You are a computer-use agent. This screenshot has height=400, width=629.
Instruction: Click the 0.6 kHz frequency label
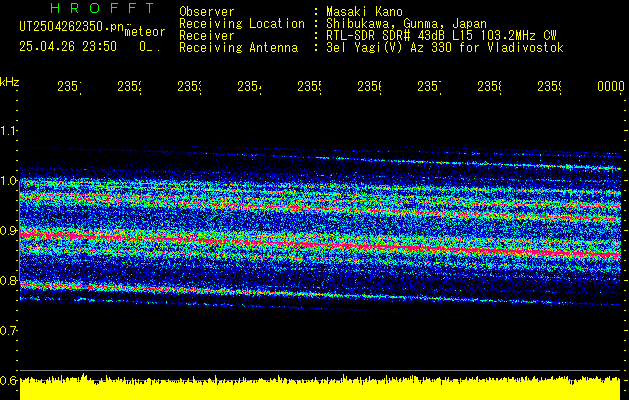click(8, 380)
